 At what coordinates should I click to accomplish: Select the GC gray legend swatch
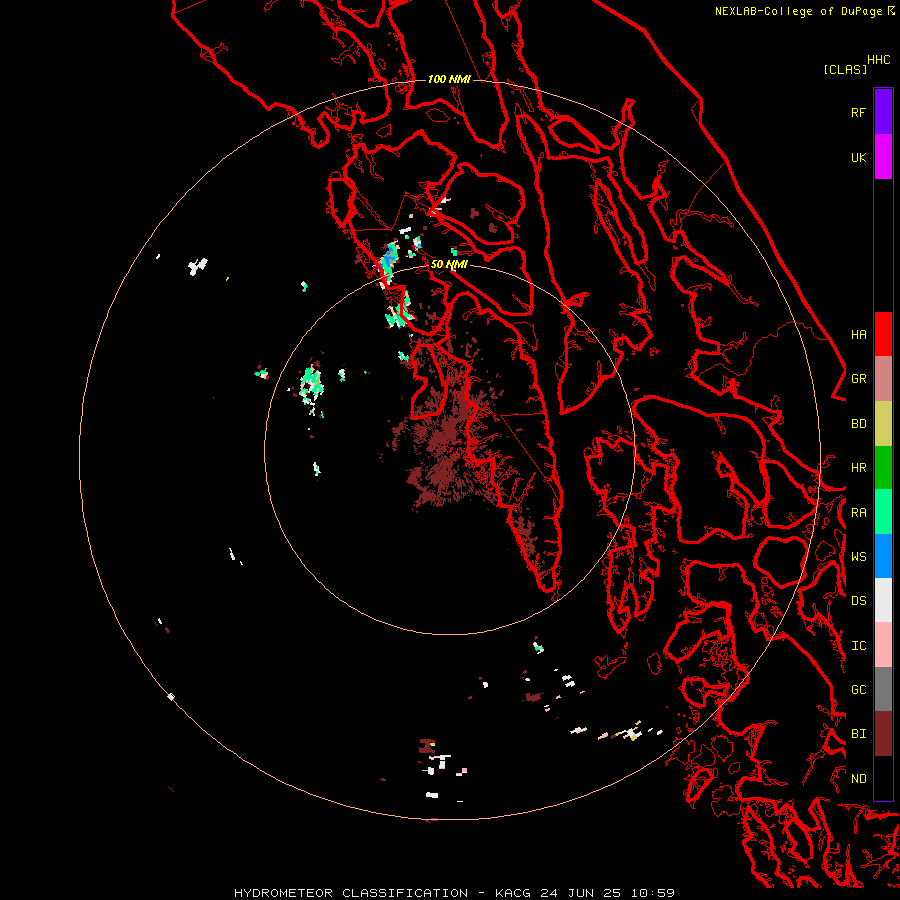tap(883, 689)
